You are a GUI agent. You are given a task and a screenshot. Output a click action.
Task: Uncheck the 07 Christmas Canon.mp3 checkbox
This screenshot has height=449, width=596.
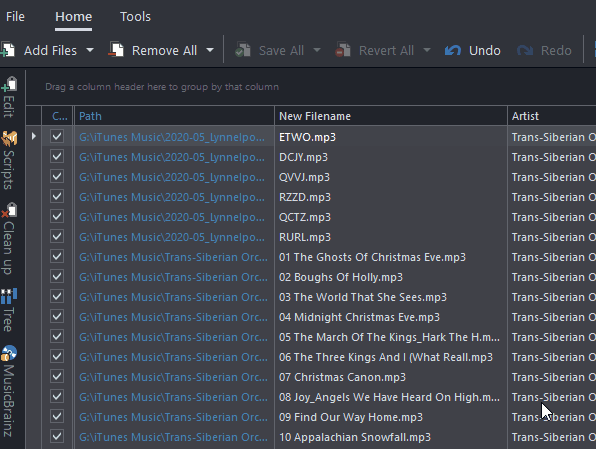(x=57, y=376)
